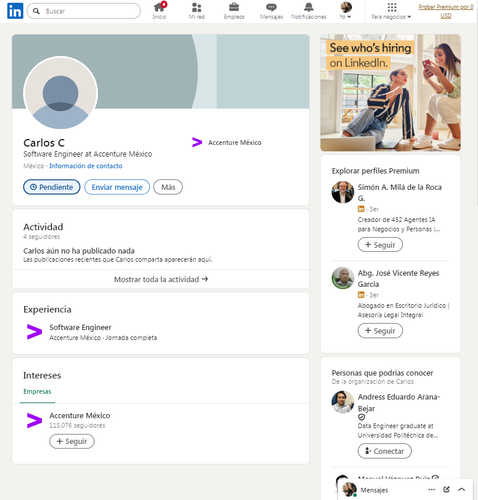Click verification shield icon under Andress

pos(362,417)
